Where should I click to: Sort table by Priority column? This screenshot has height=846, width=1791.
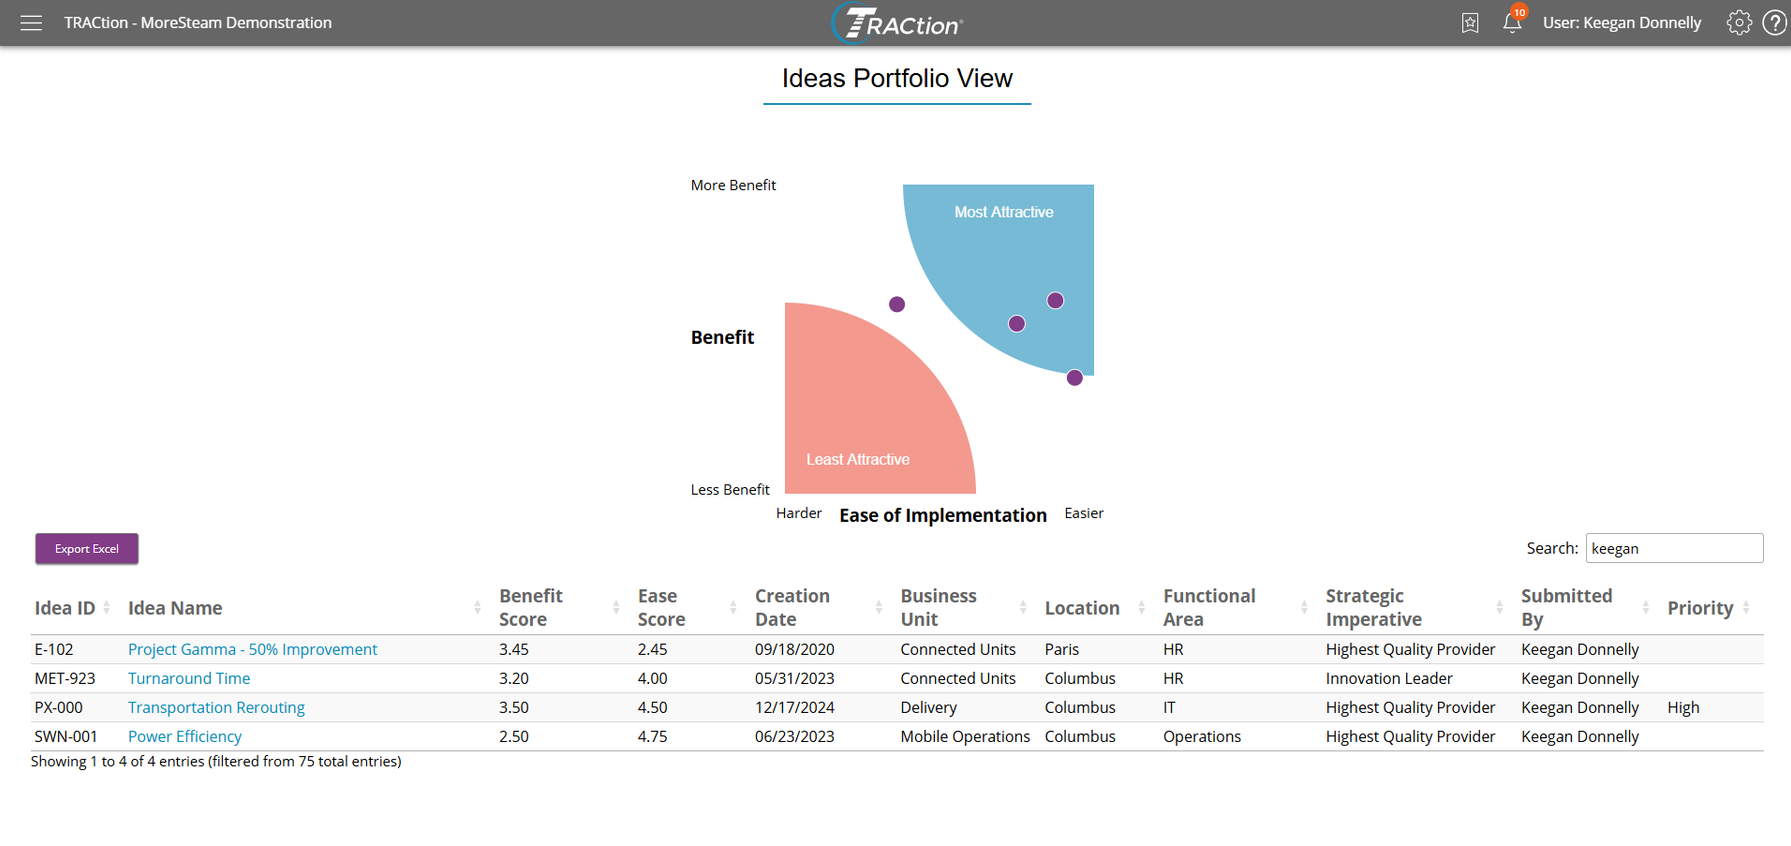click(x=1700, y=608)
